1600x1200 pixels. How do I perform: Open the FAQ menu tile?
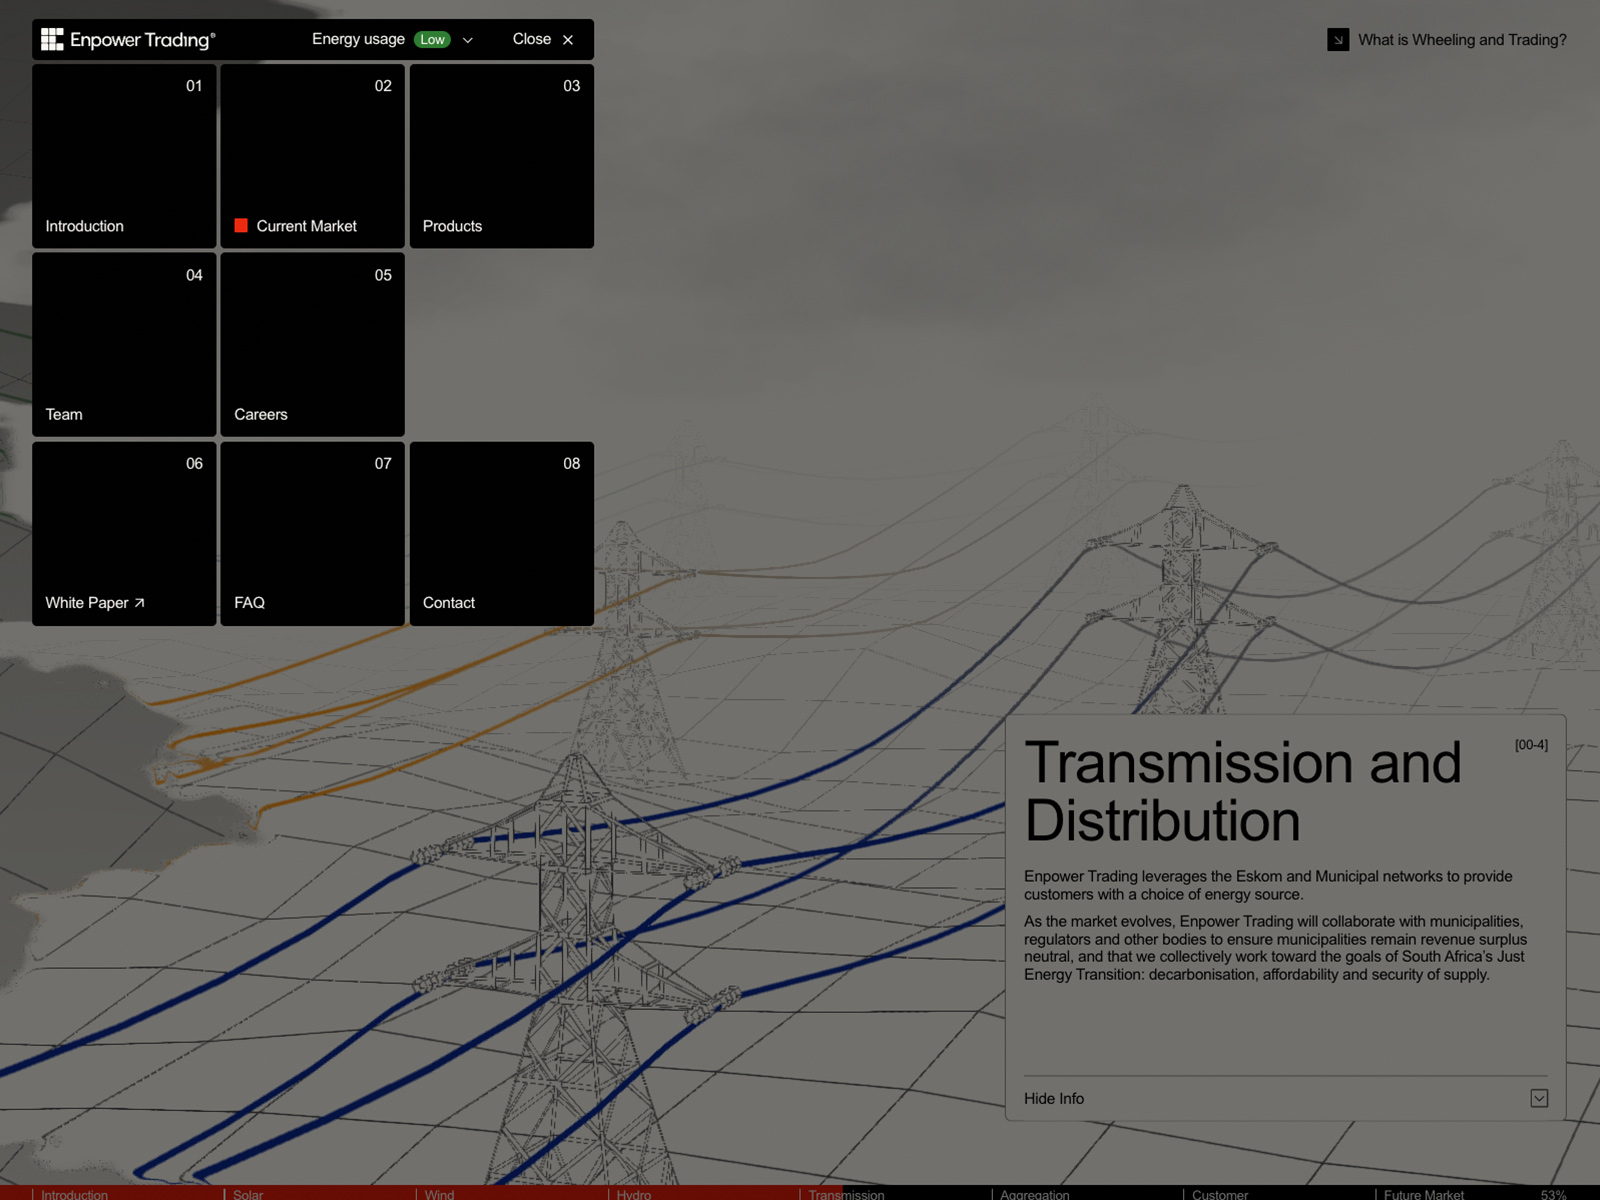pos(312,533)
